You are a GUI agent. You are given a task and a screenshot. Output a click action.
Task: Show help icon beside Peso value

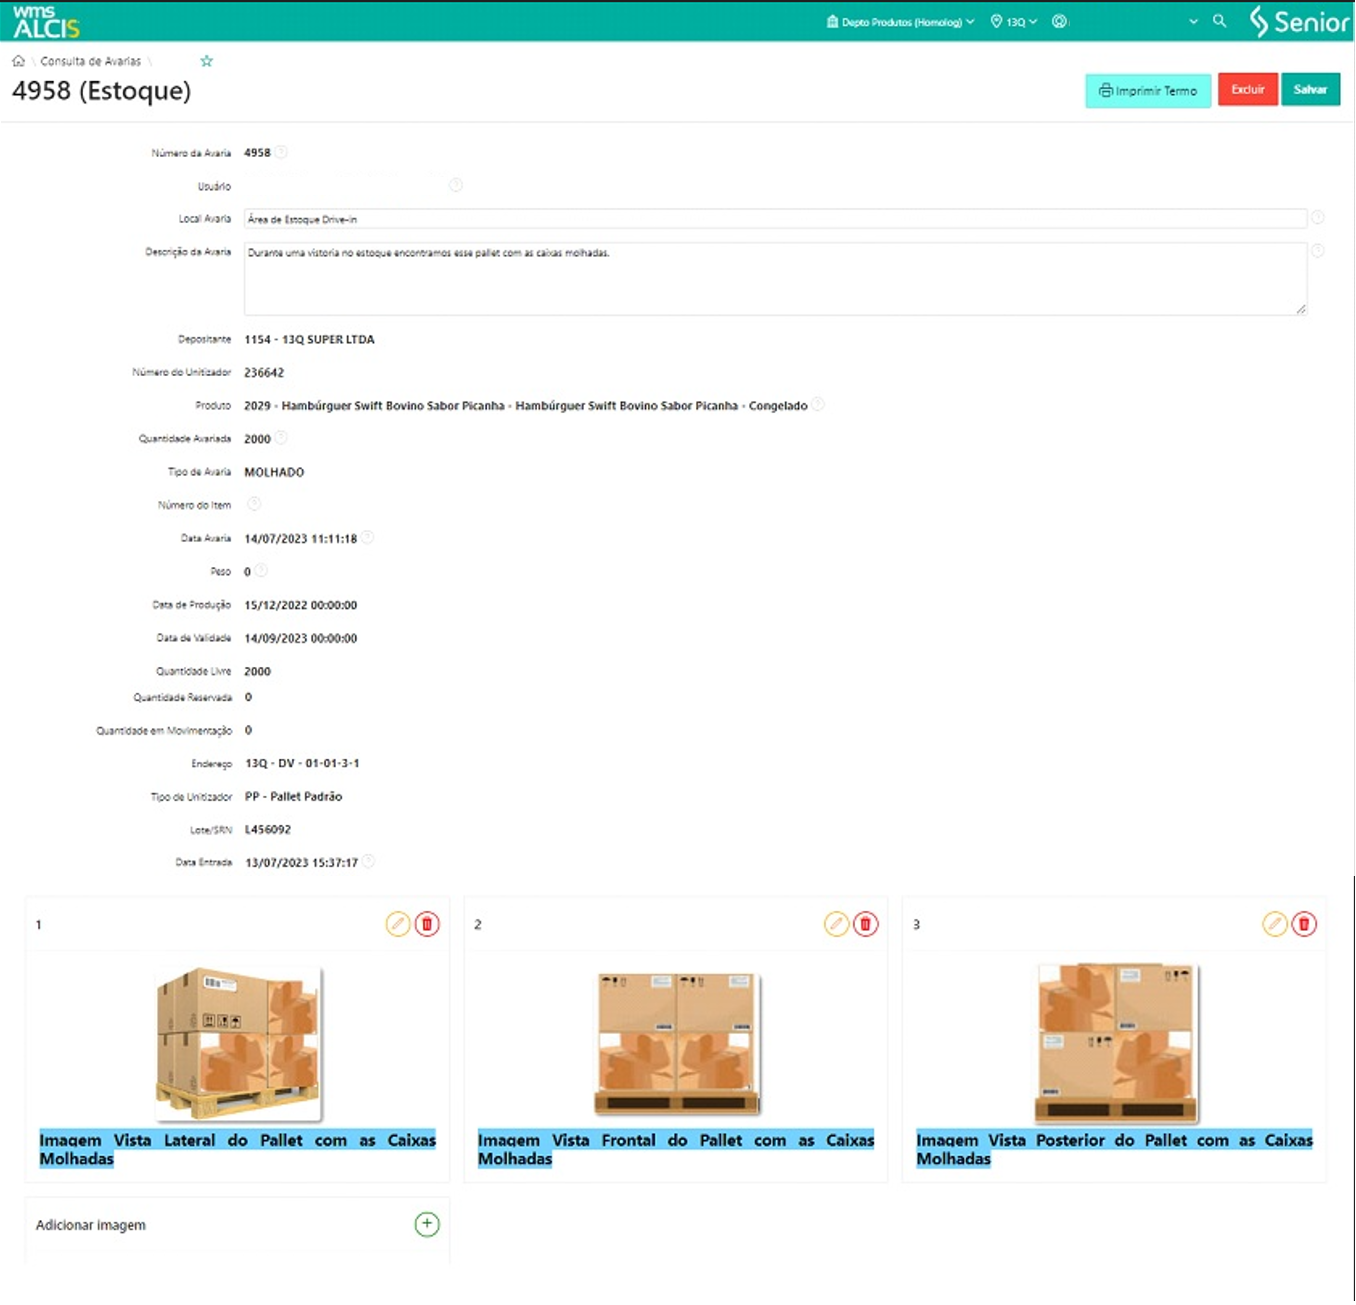tap(261, 571)
